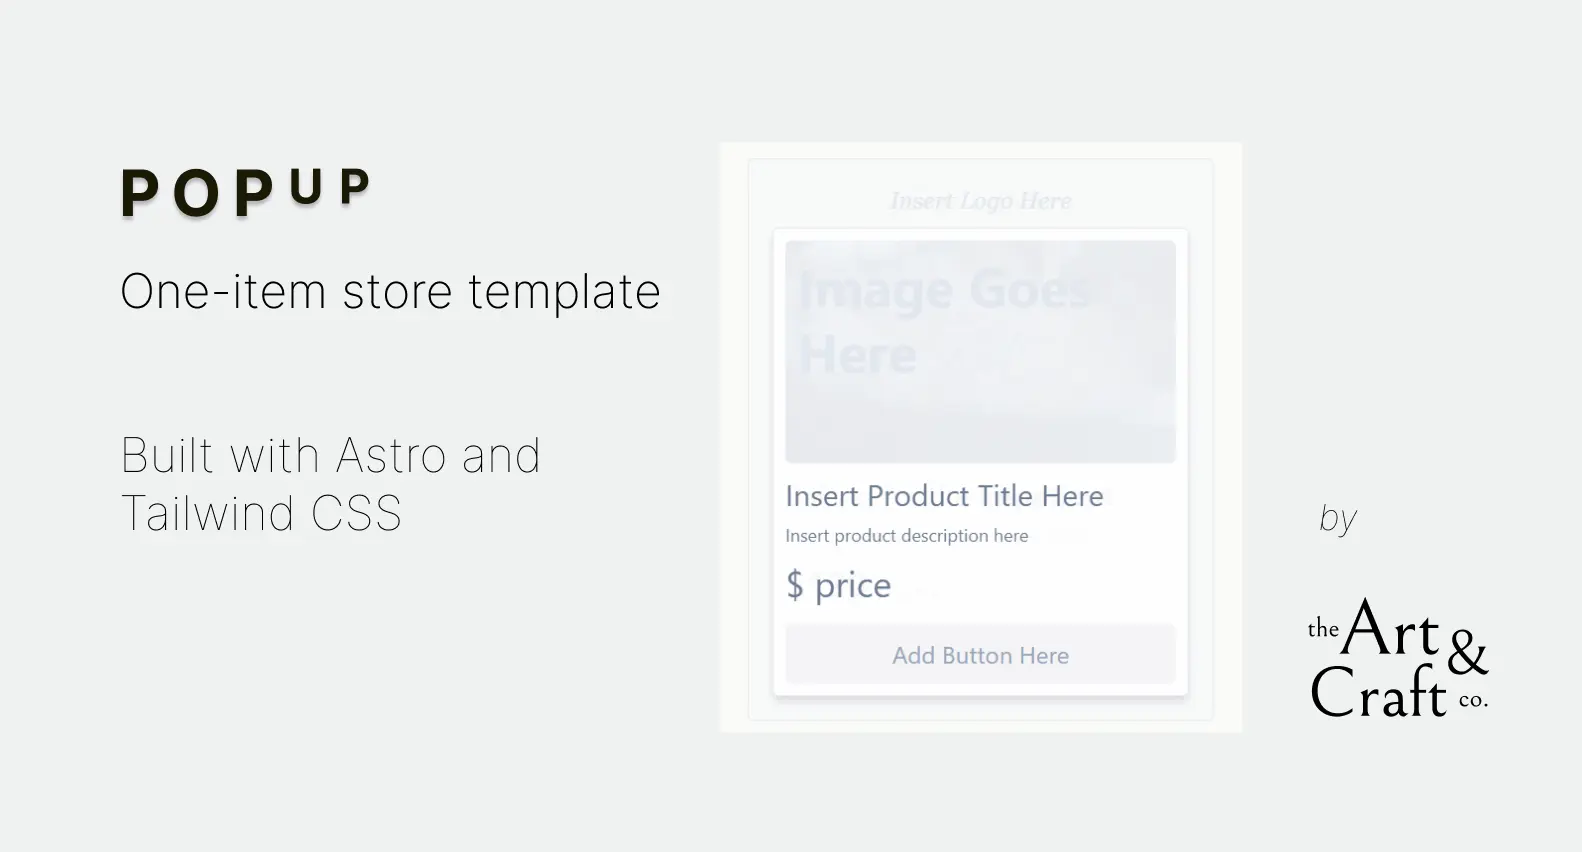Click the POPUP logo text
Image resolution: width=1582 pixels, height=852 pixels.
pos(246,192)
